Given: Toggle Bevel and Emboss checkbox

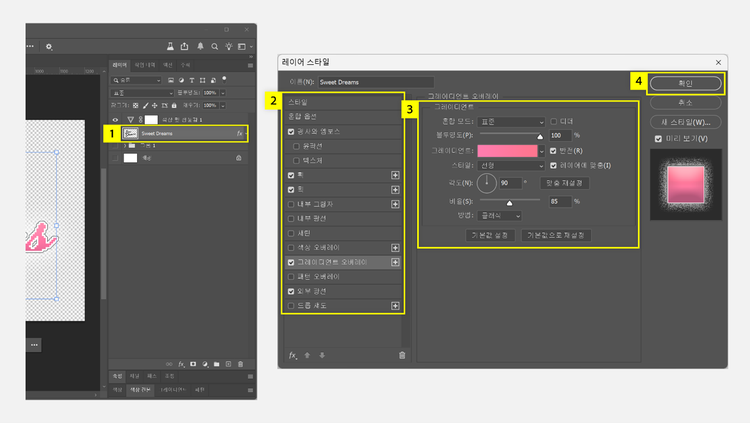Looking at the screenshot, I should [291, 132].
